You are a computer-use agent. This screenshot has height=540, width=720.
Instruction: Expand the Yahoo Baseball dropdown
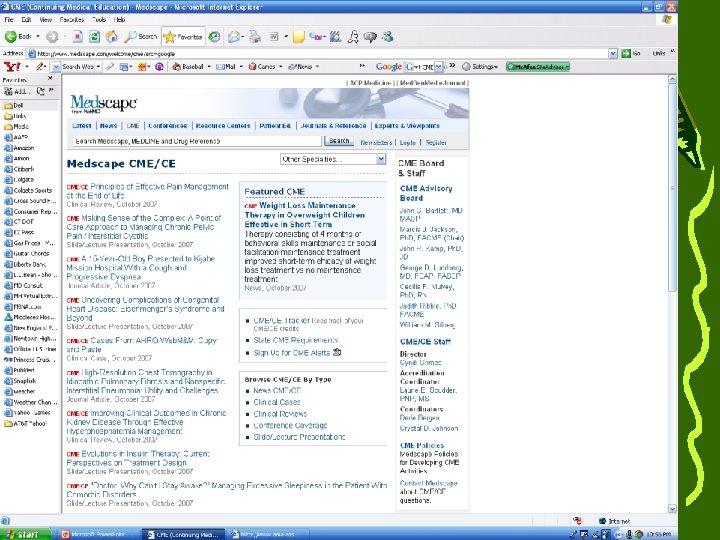pos(209,67)
